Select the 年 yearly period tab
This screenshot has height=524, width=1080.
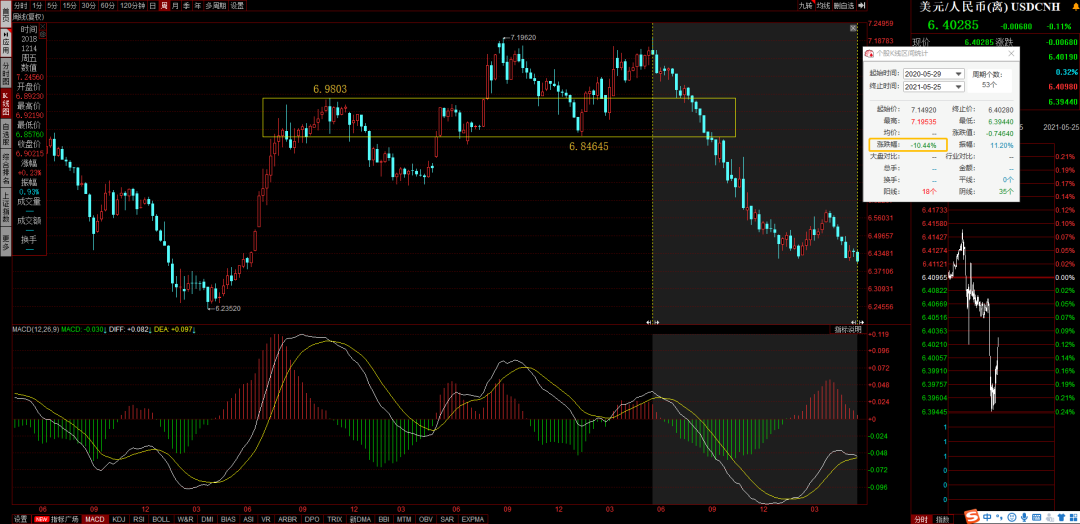tap(198, 6)
